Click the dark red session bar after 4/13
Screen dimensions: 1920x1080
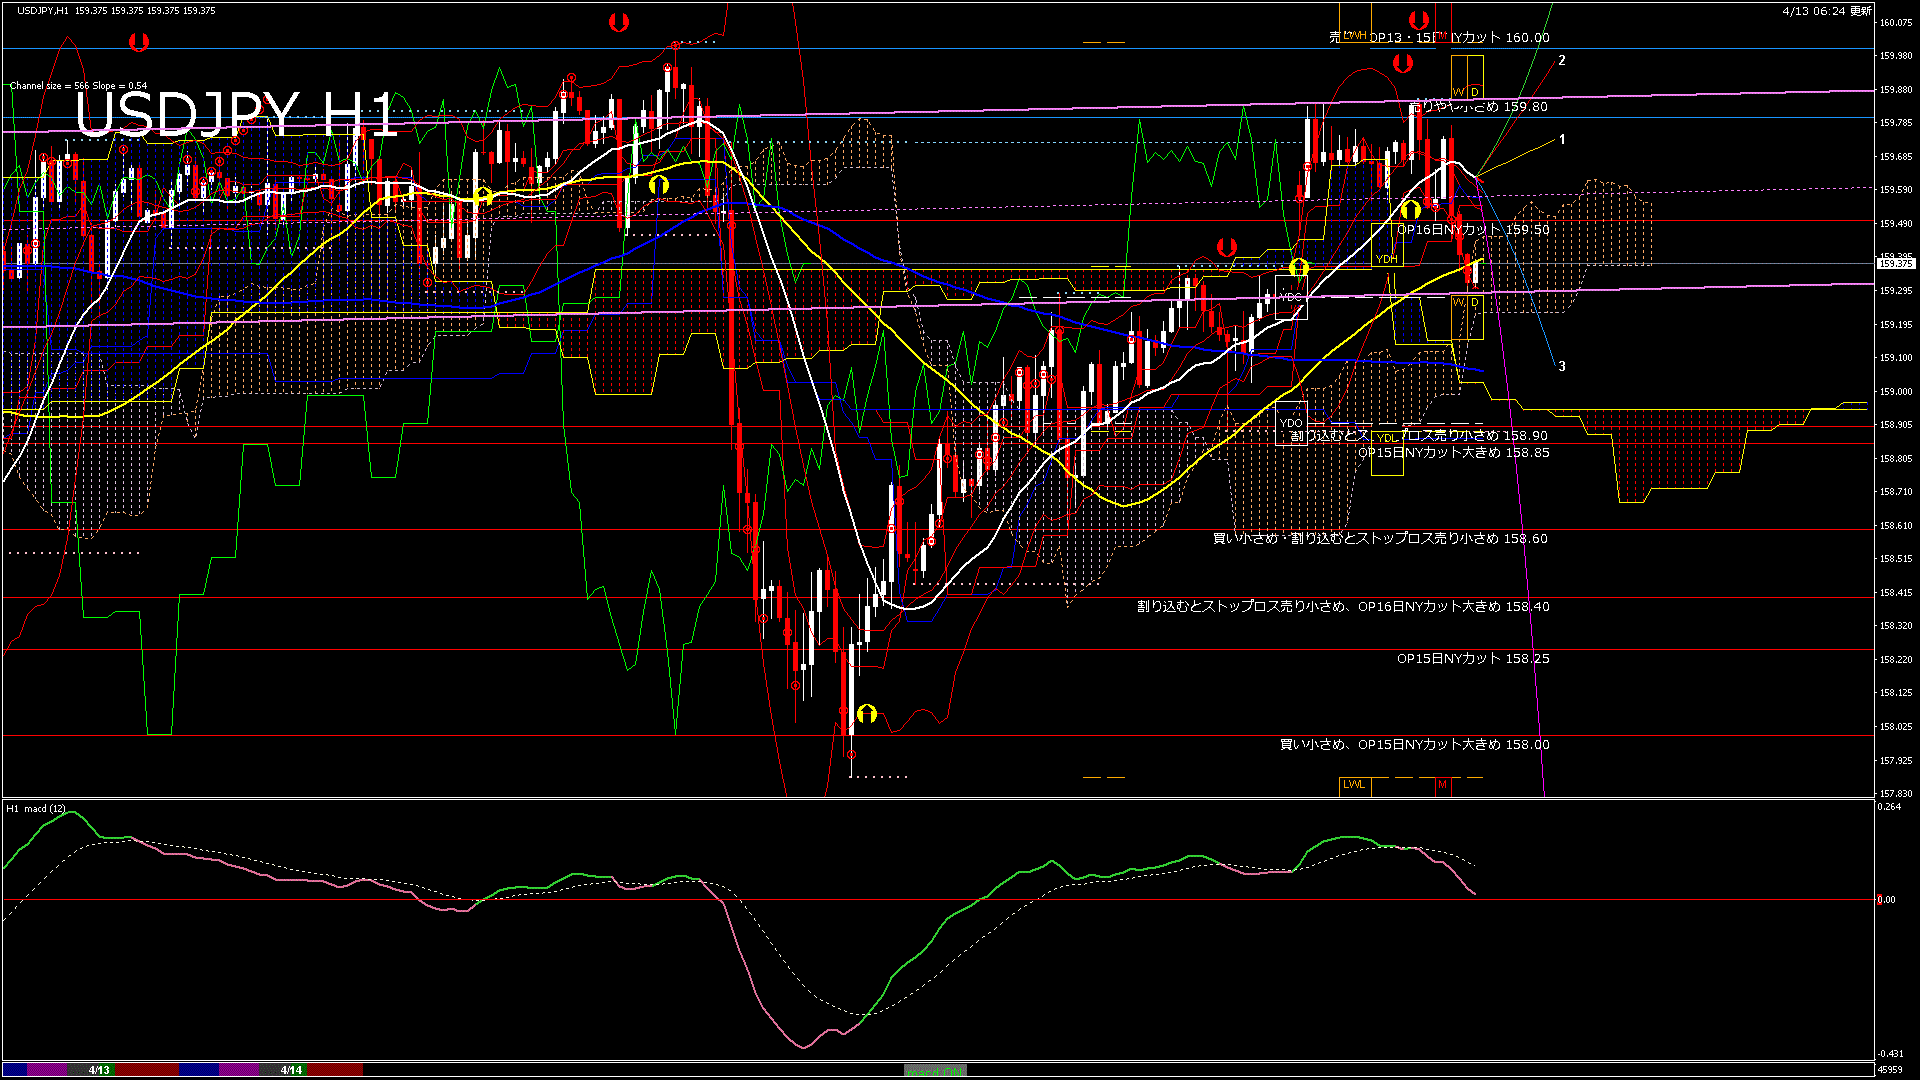pos(147,1070)
